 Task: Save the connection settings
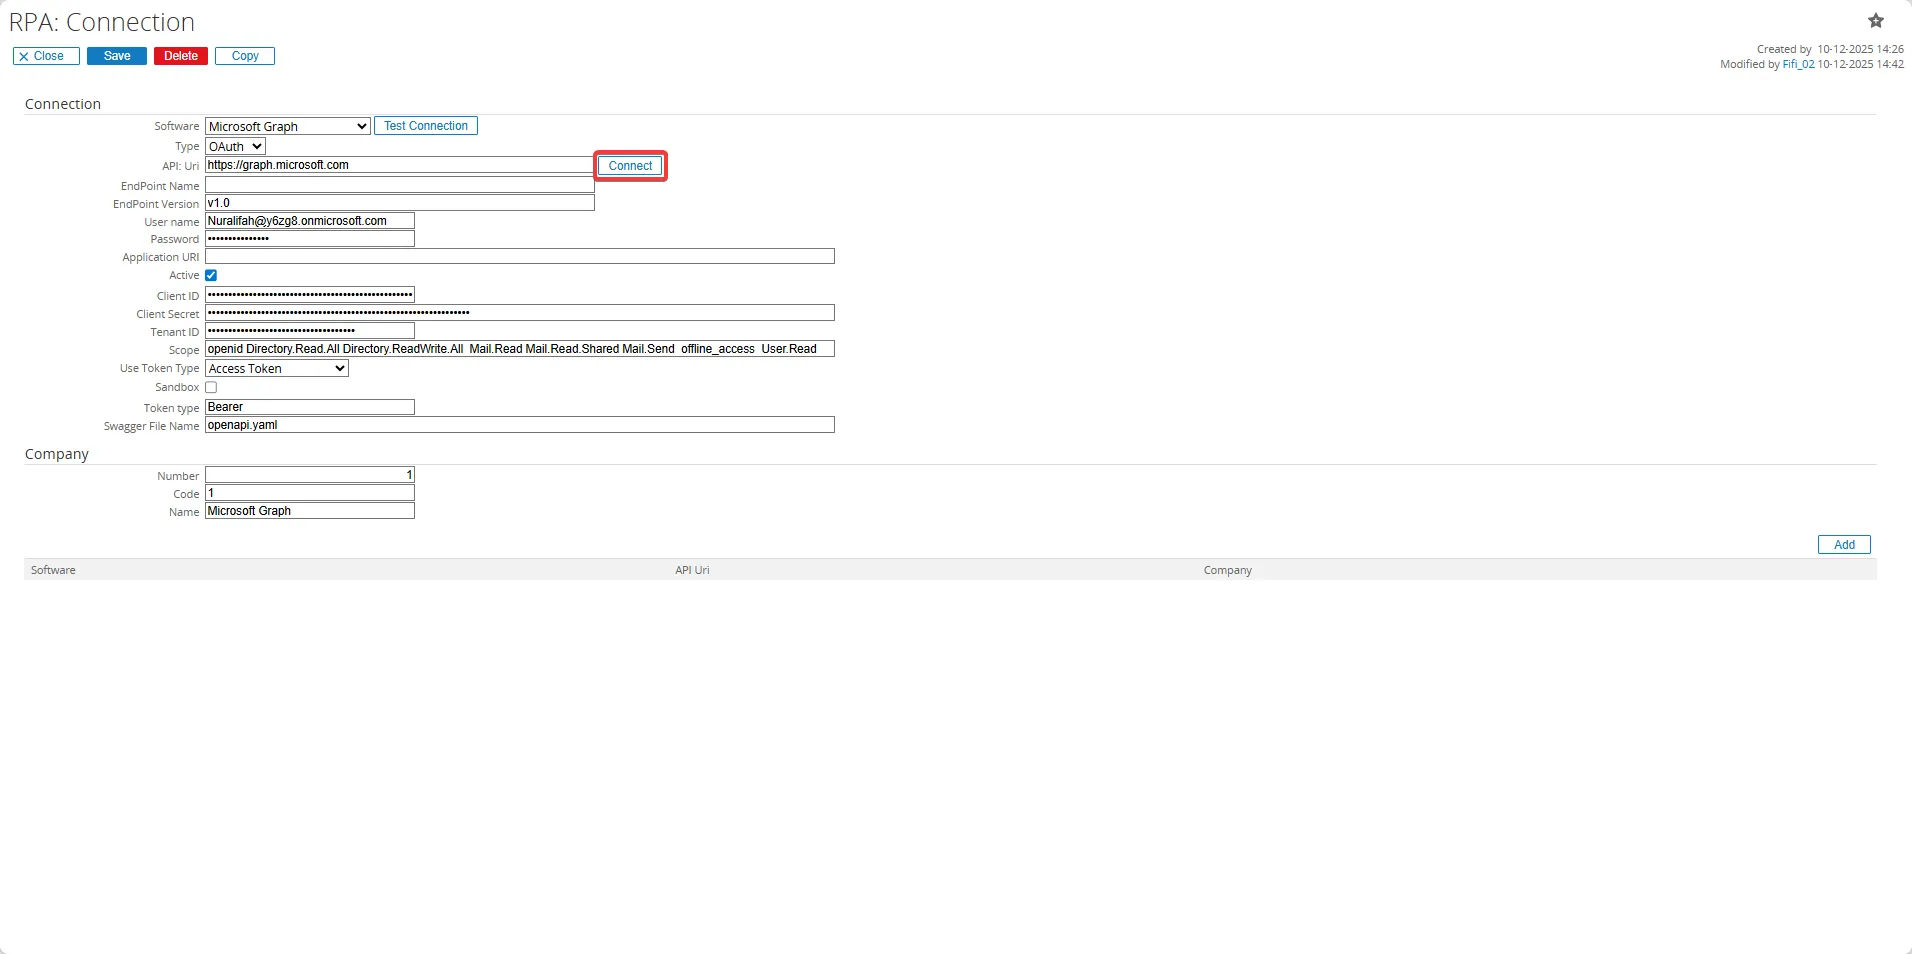[117, 56]
